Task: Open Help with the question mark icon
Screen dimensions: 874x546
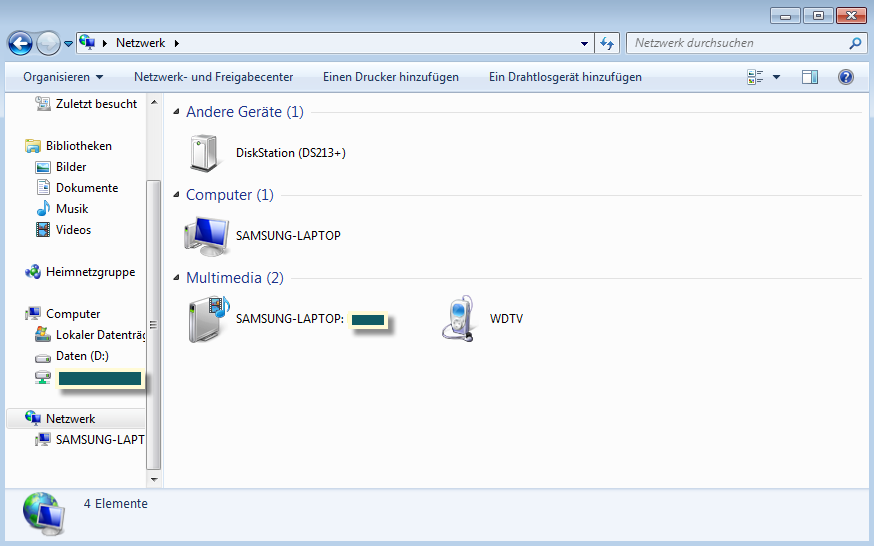Action: (846, 77)
